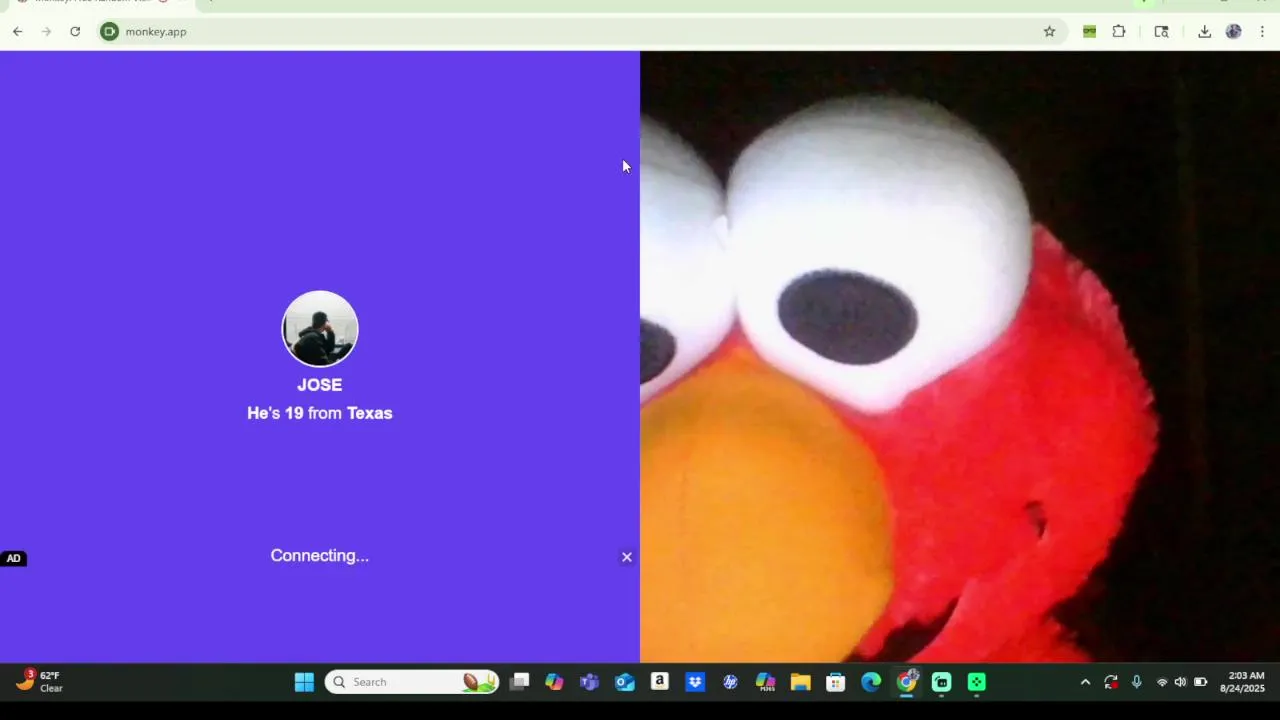This screenshot has height=720, width=1280.
Task: Open the Windows Start menu
Action: (x=304, y=682)
